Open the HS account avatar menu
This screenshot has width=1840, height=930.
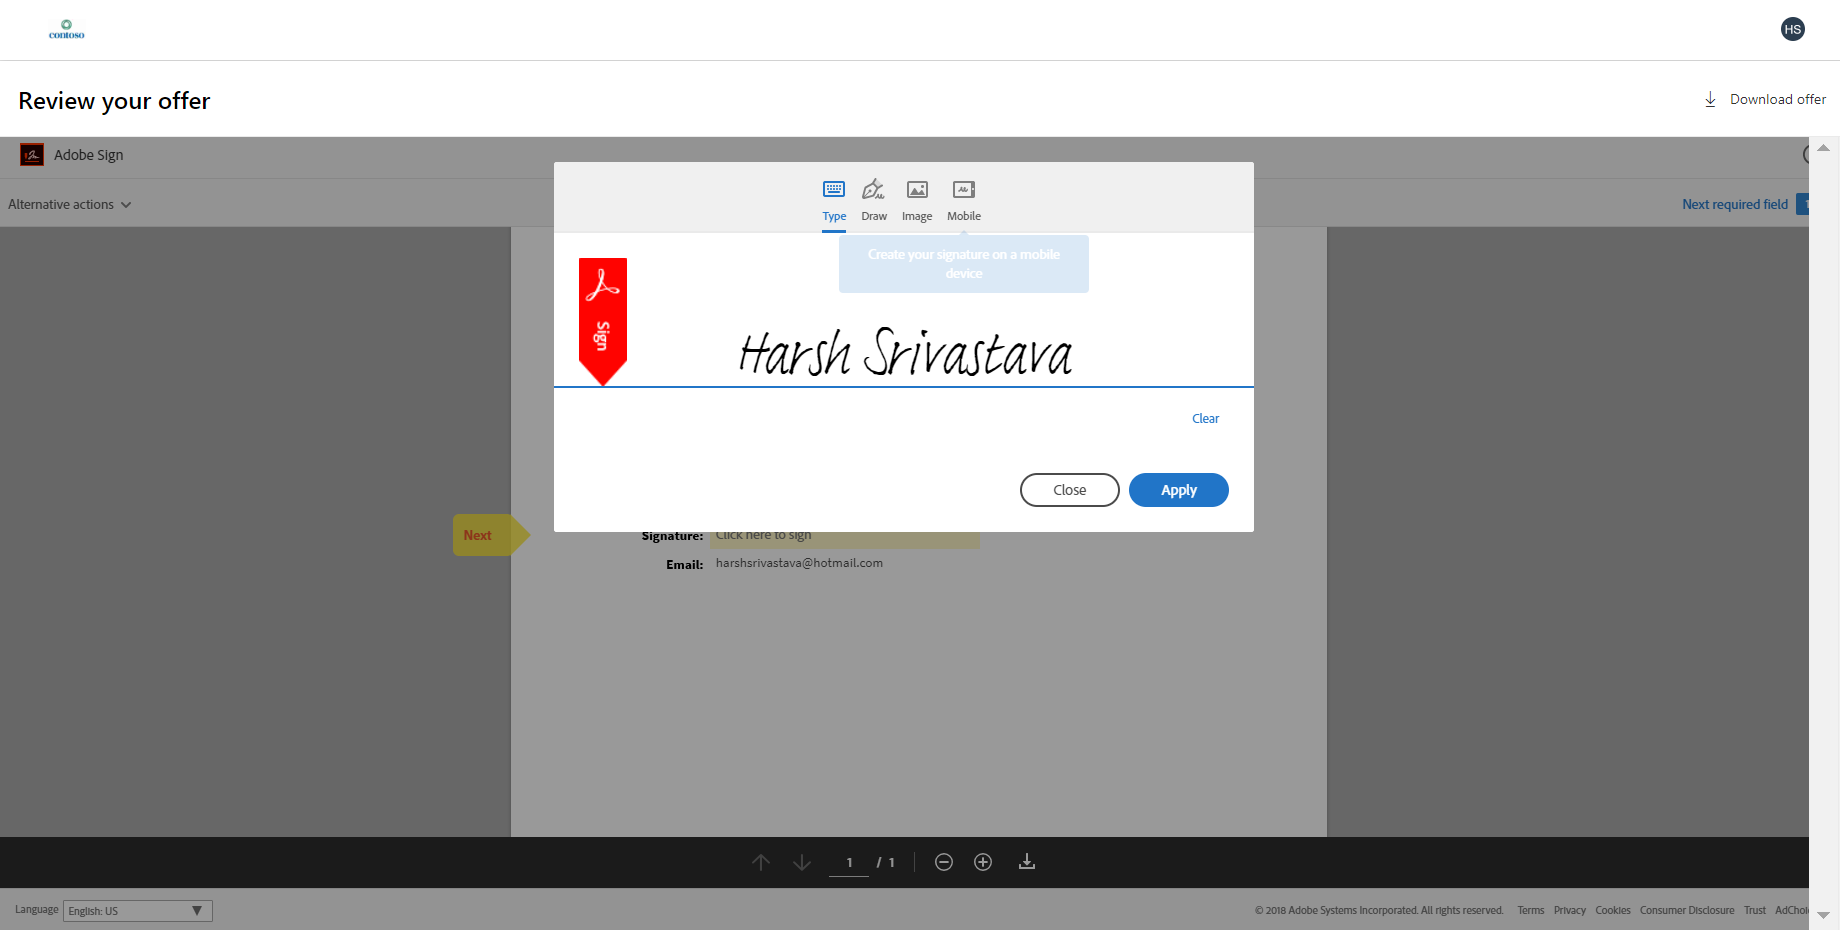tap(1792, 29)
